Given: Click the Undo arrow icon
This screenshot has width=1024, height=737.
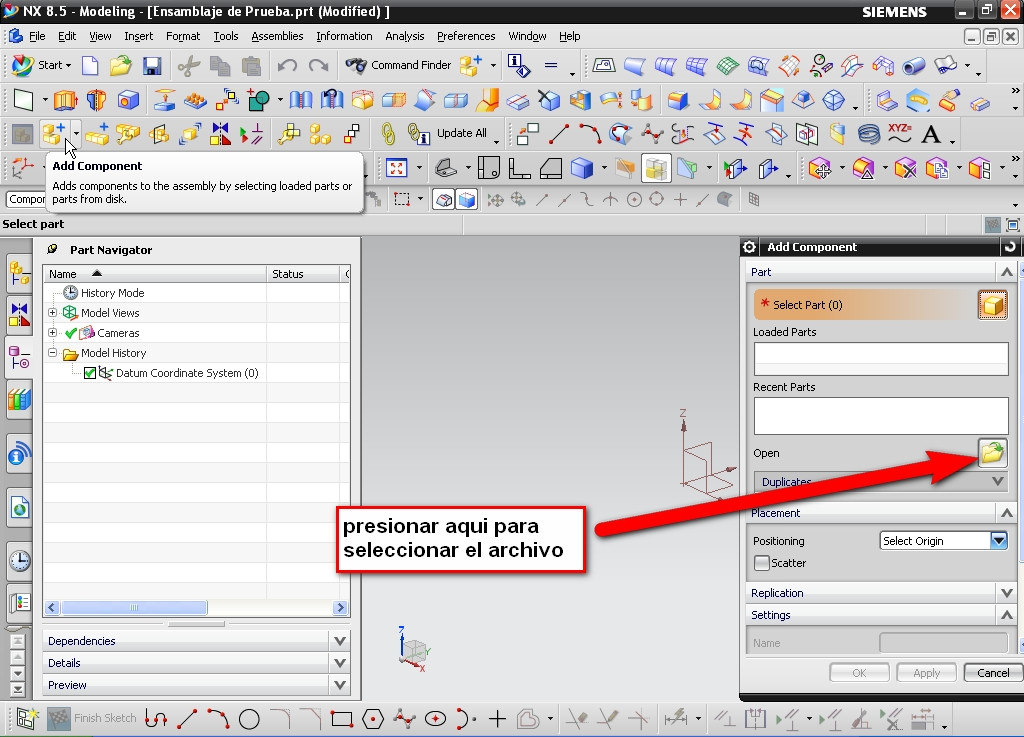Looking at the screenshot, I should pyautogui.click(x=287, y=66).
